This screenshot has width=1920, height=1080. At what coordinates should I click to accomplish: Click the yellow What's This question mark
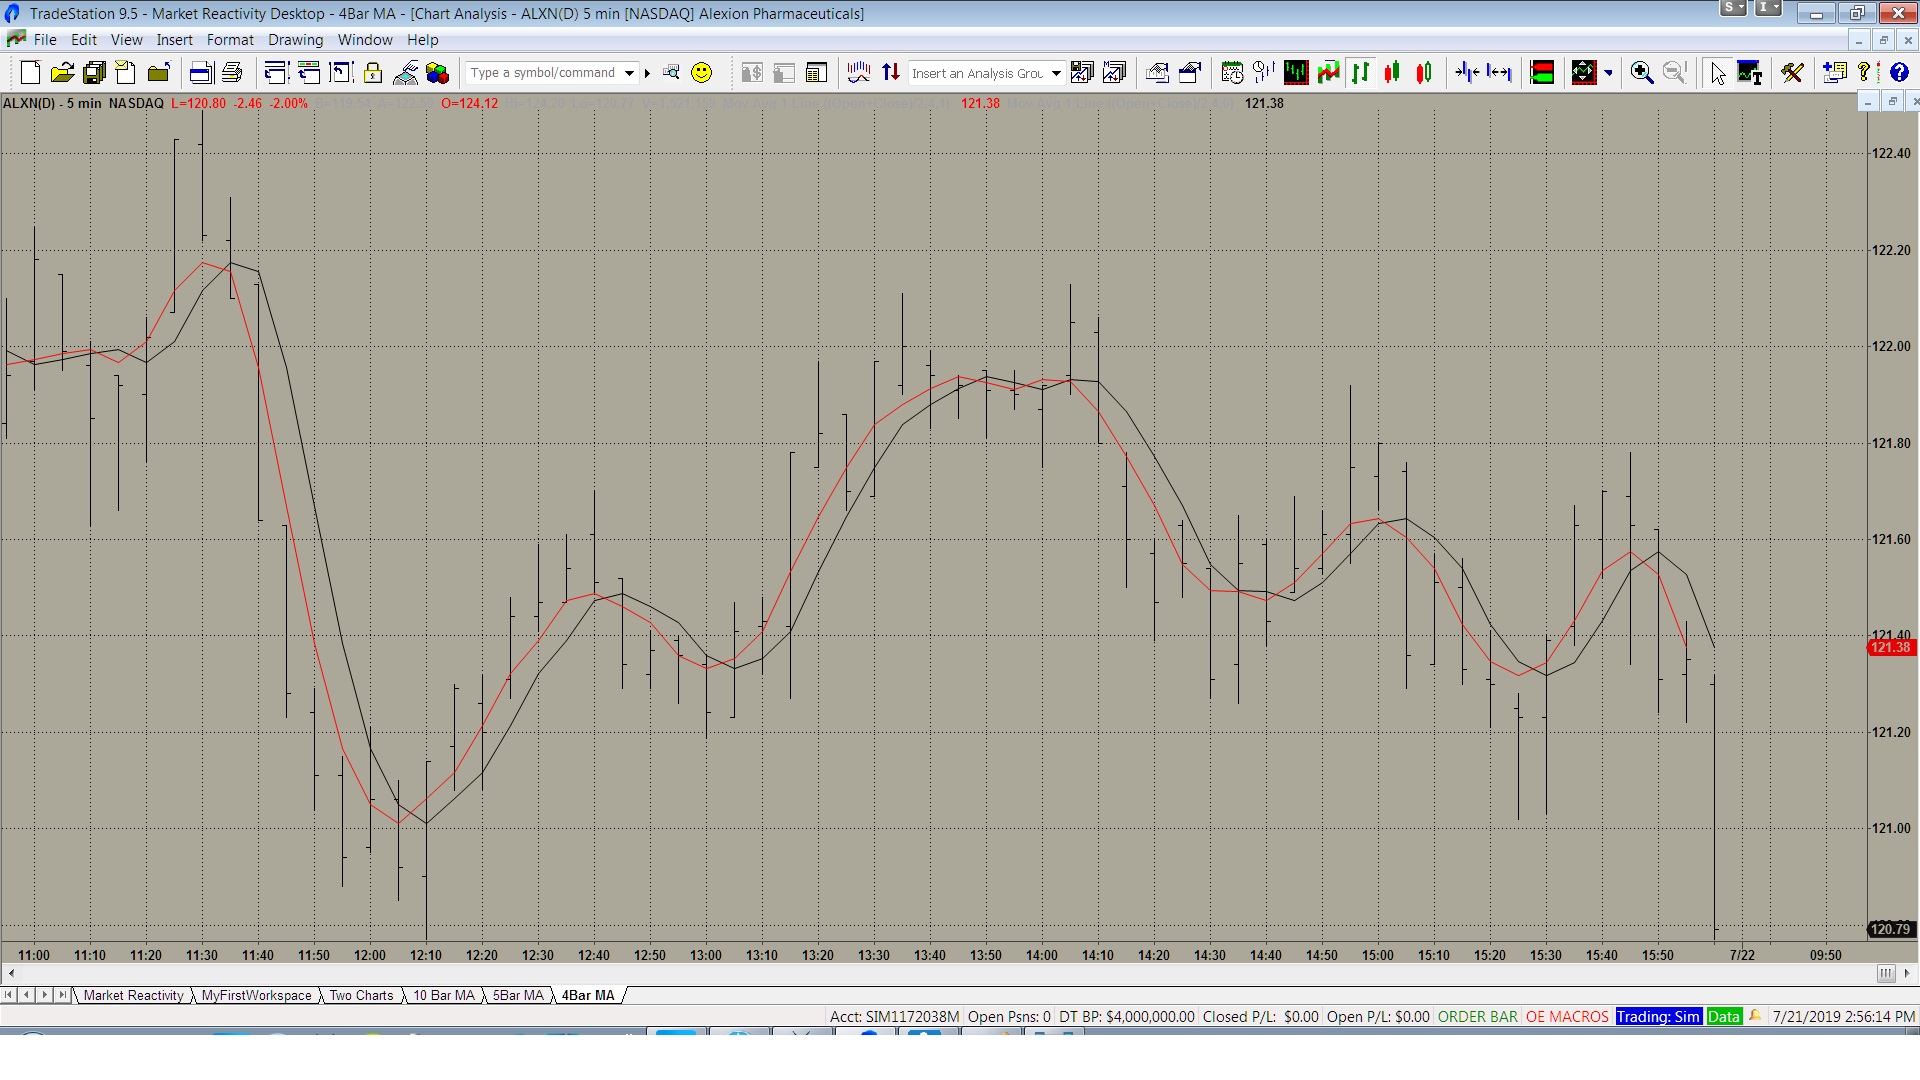pos(1865,72)
